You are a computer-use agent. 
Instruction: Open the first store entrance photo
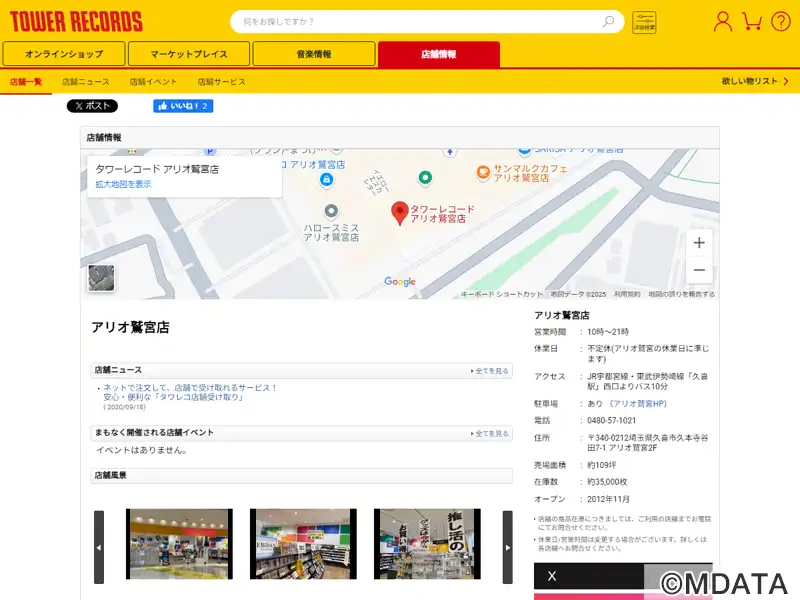pyautogui.click(x=179, y=544)
